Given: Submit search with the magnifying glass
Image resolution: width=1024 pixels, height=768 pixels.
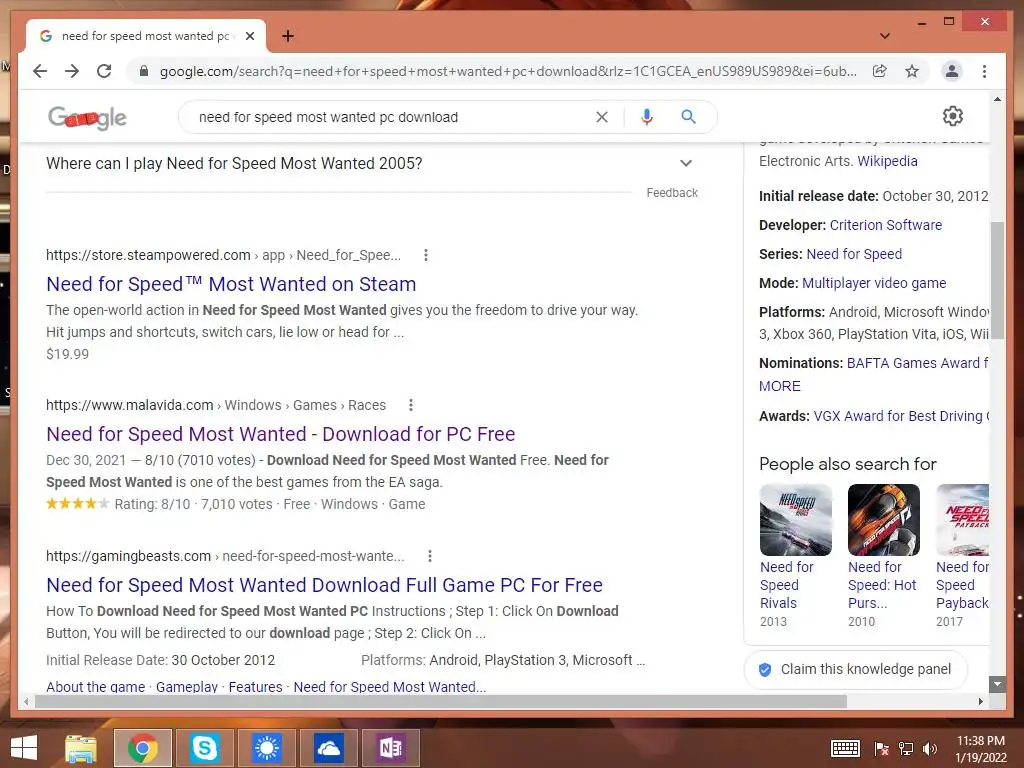Looking at the screenshot, I should tap(688, 117).
